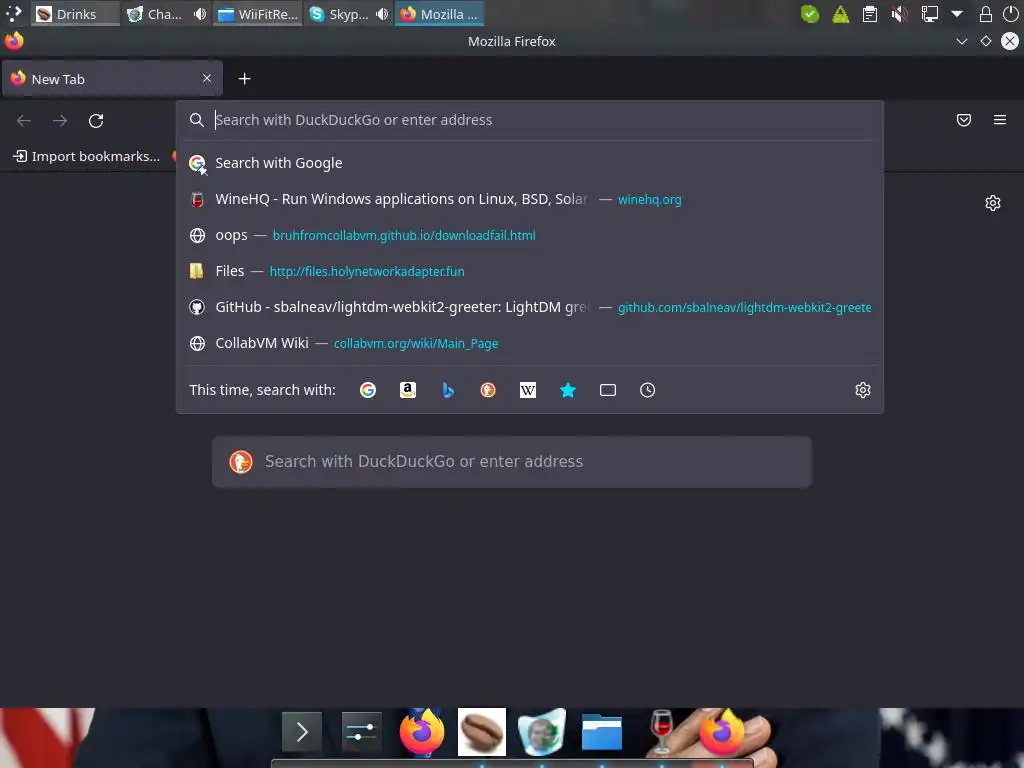Screen dimensions: 1024x768
Task: Expand hidden system tray icons arrow
Action: tap(957, 14)
